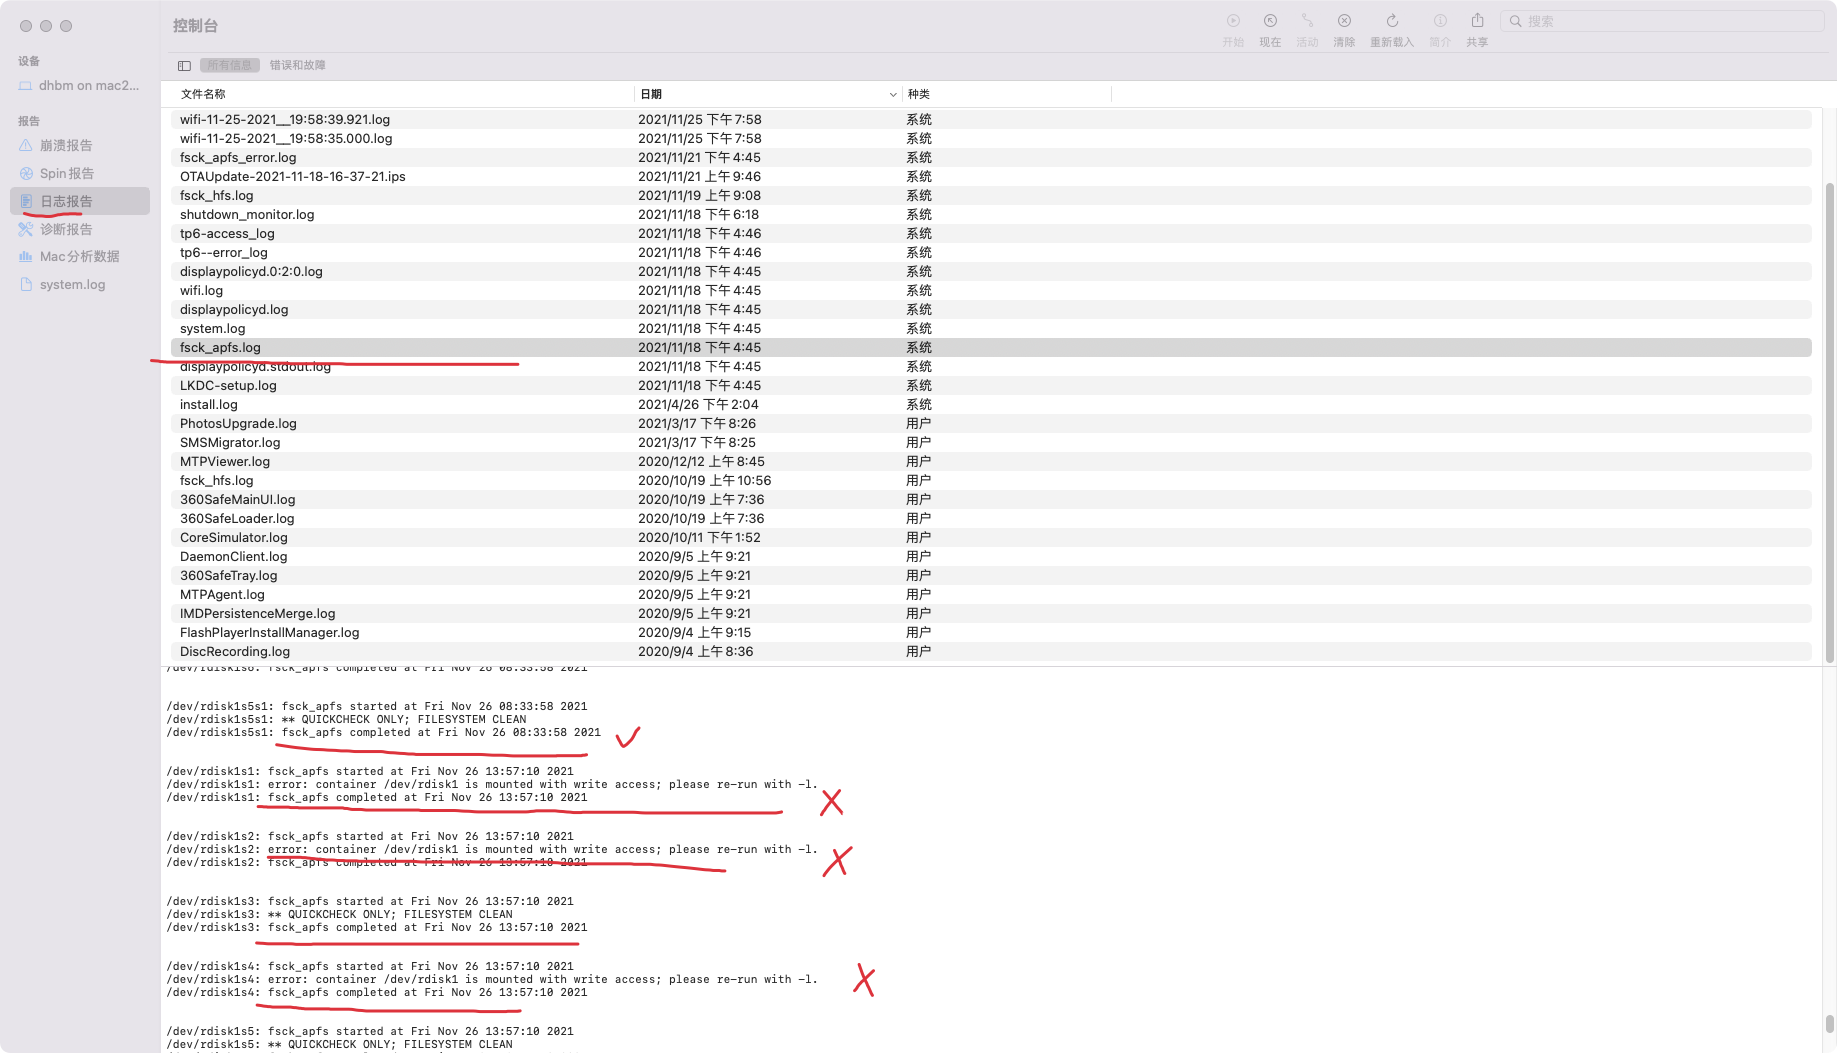Click the Spin报告 icon in sidebar
The image size is (1837, 1053).
(x=26, y=174)
